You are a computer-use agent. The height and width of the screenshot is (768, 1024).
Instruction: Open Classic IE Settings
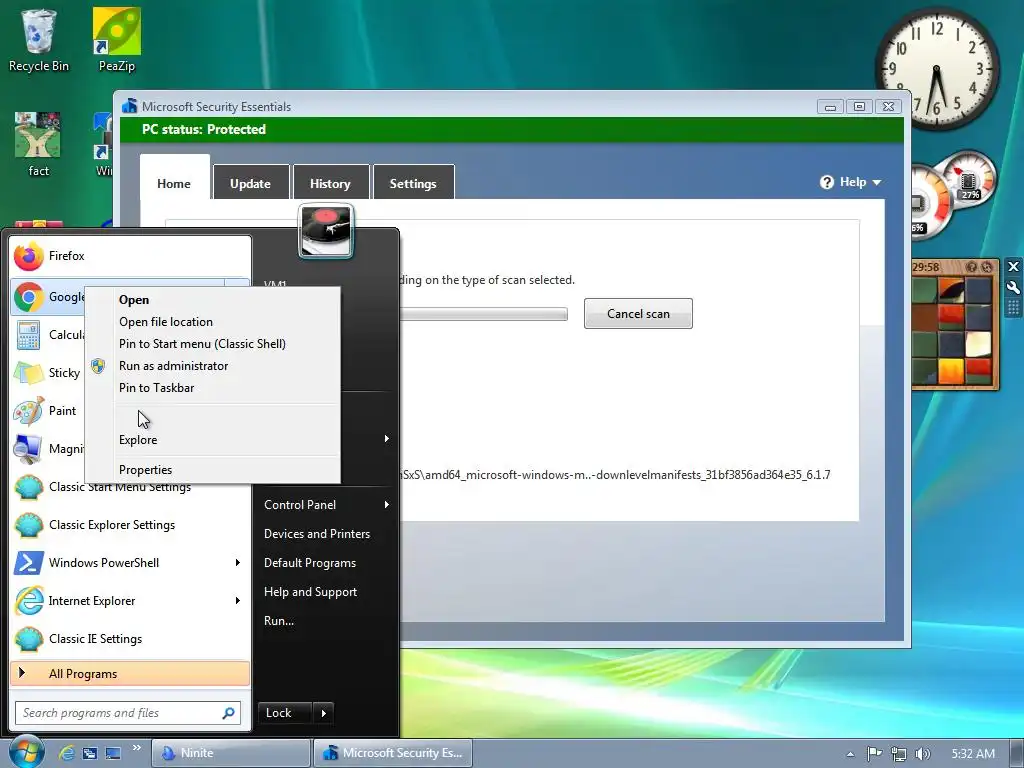click(131, 639)
